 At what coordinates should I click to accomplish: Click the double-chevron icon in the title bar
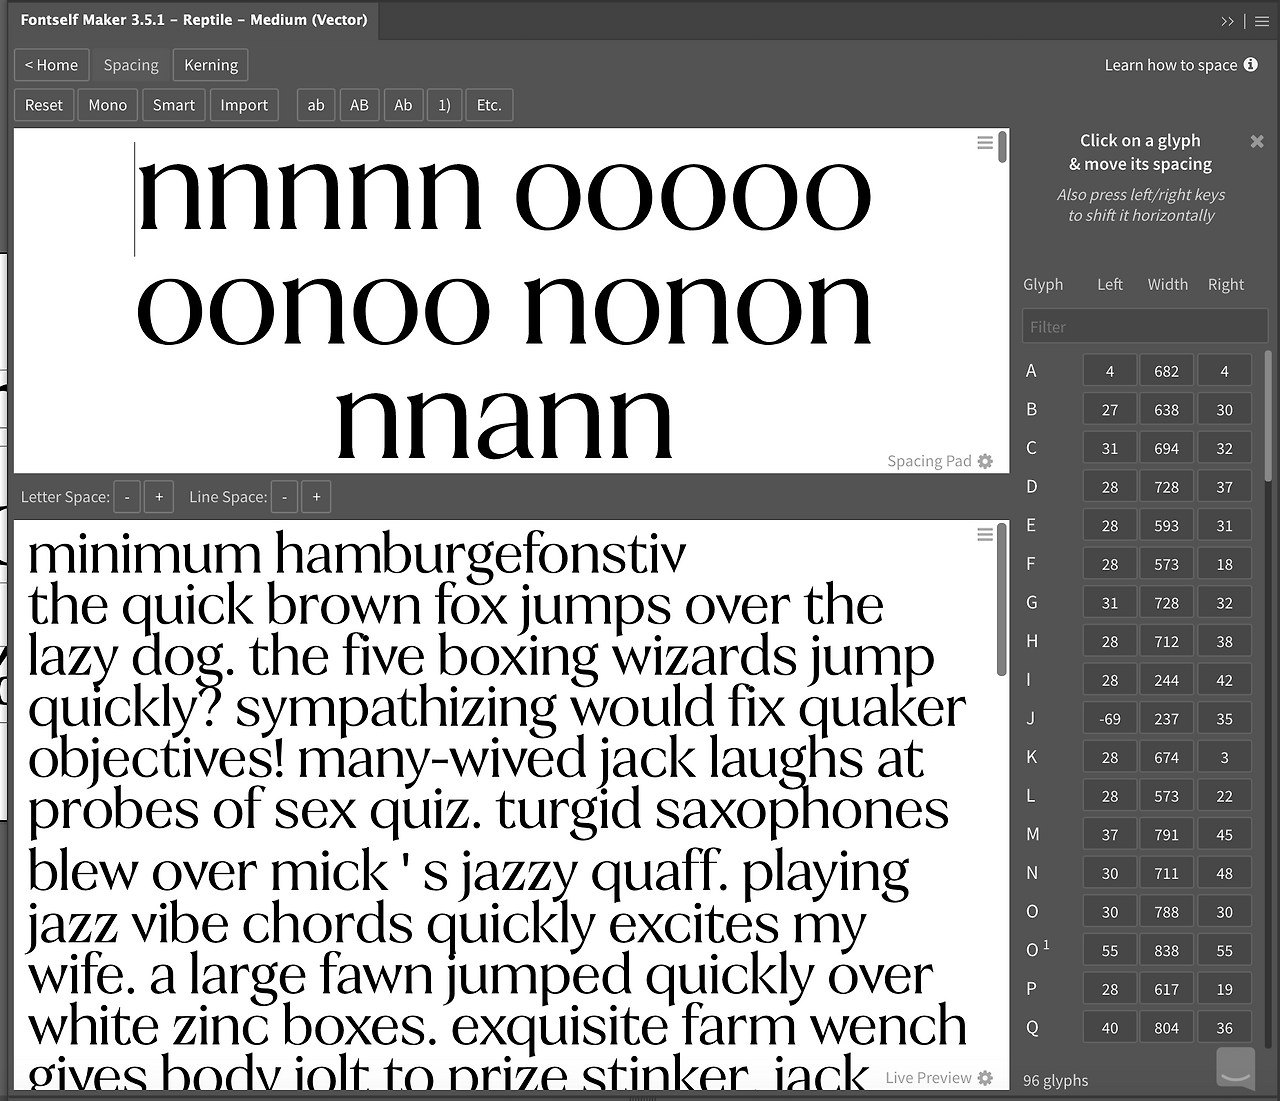(1229, 21)
